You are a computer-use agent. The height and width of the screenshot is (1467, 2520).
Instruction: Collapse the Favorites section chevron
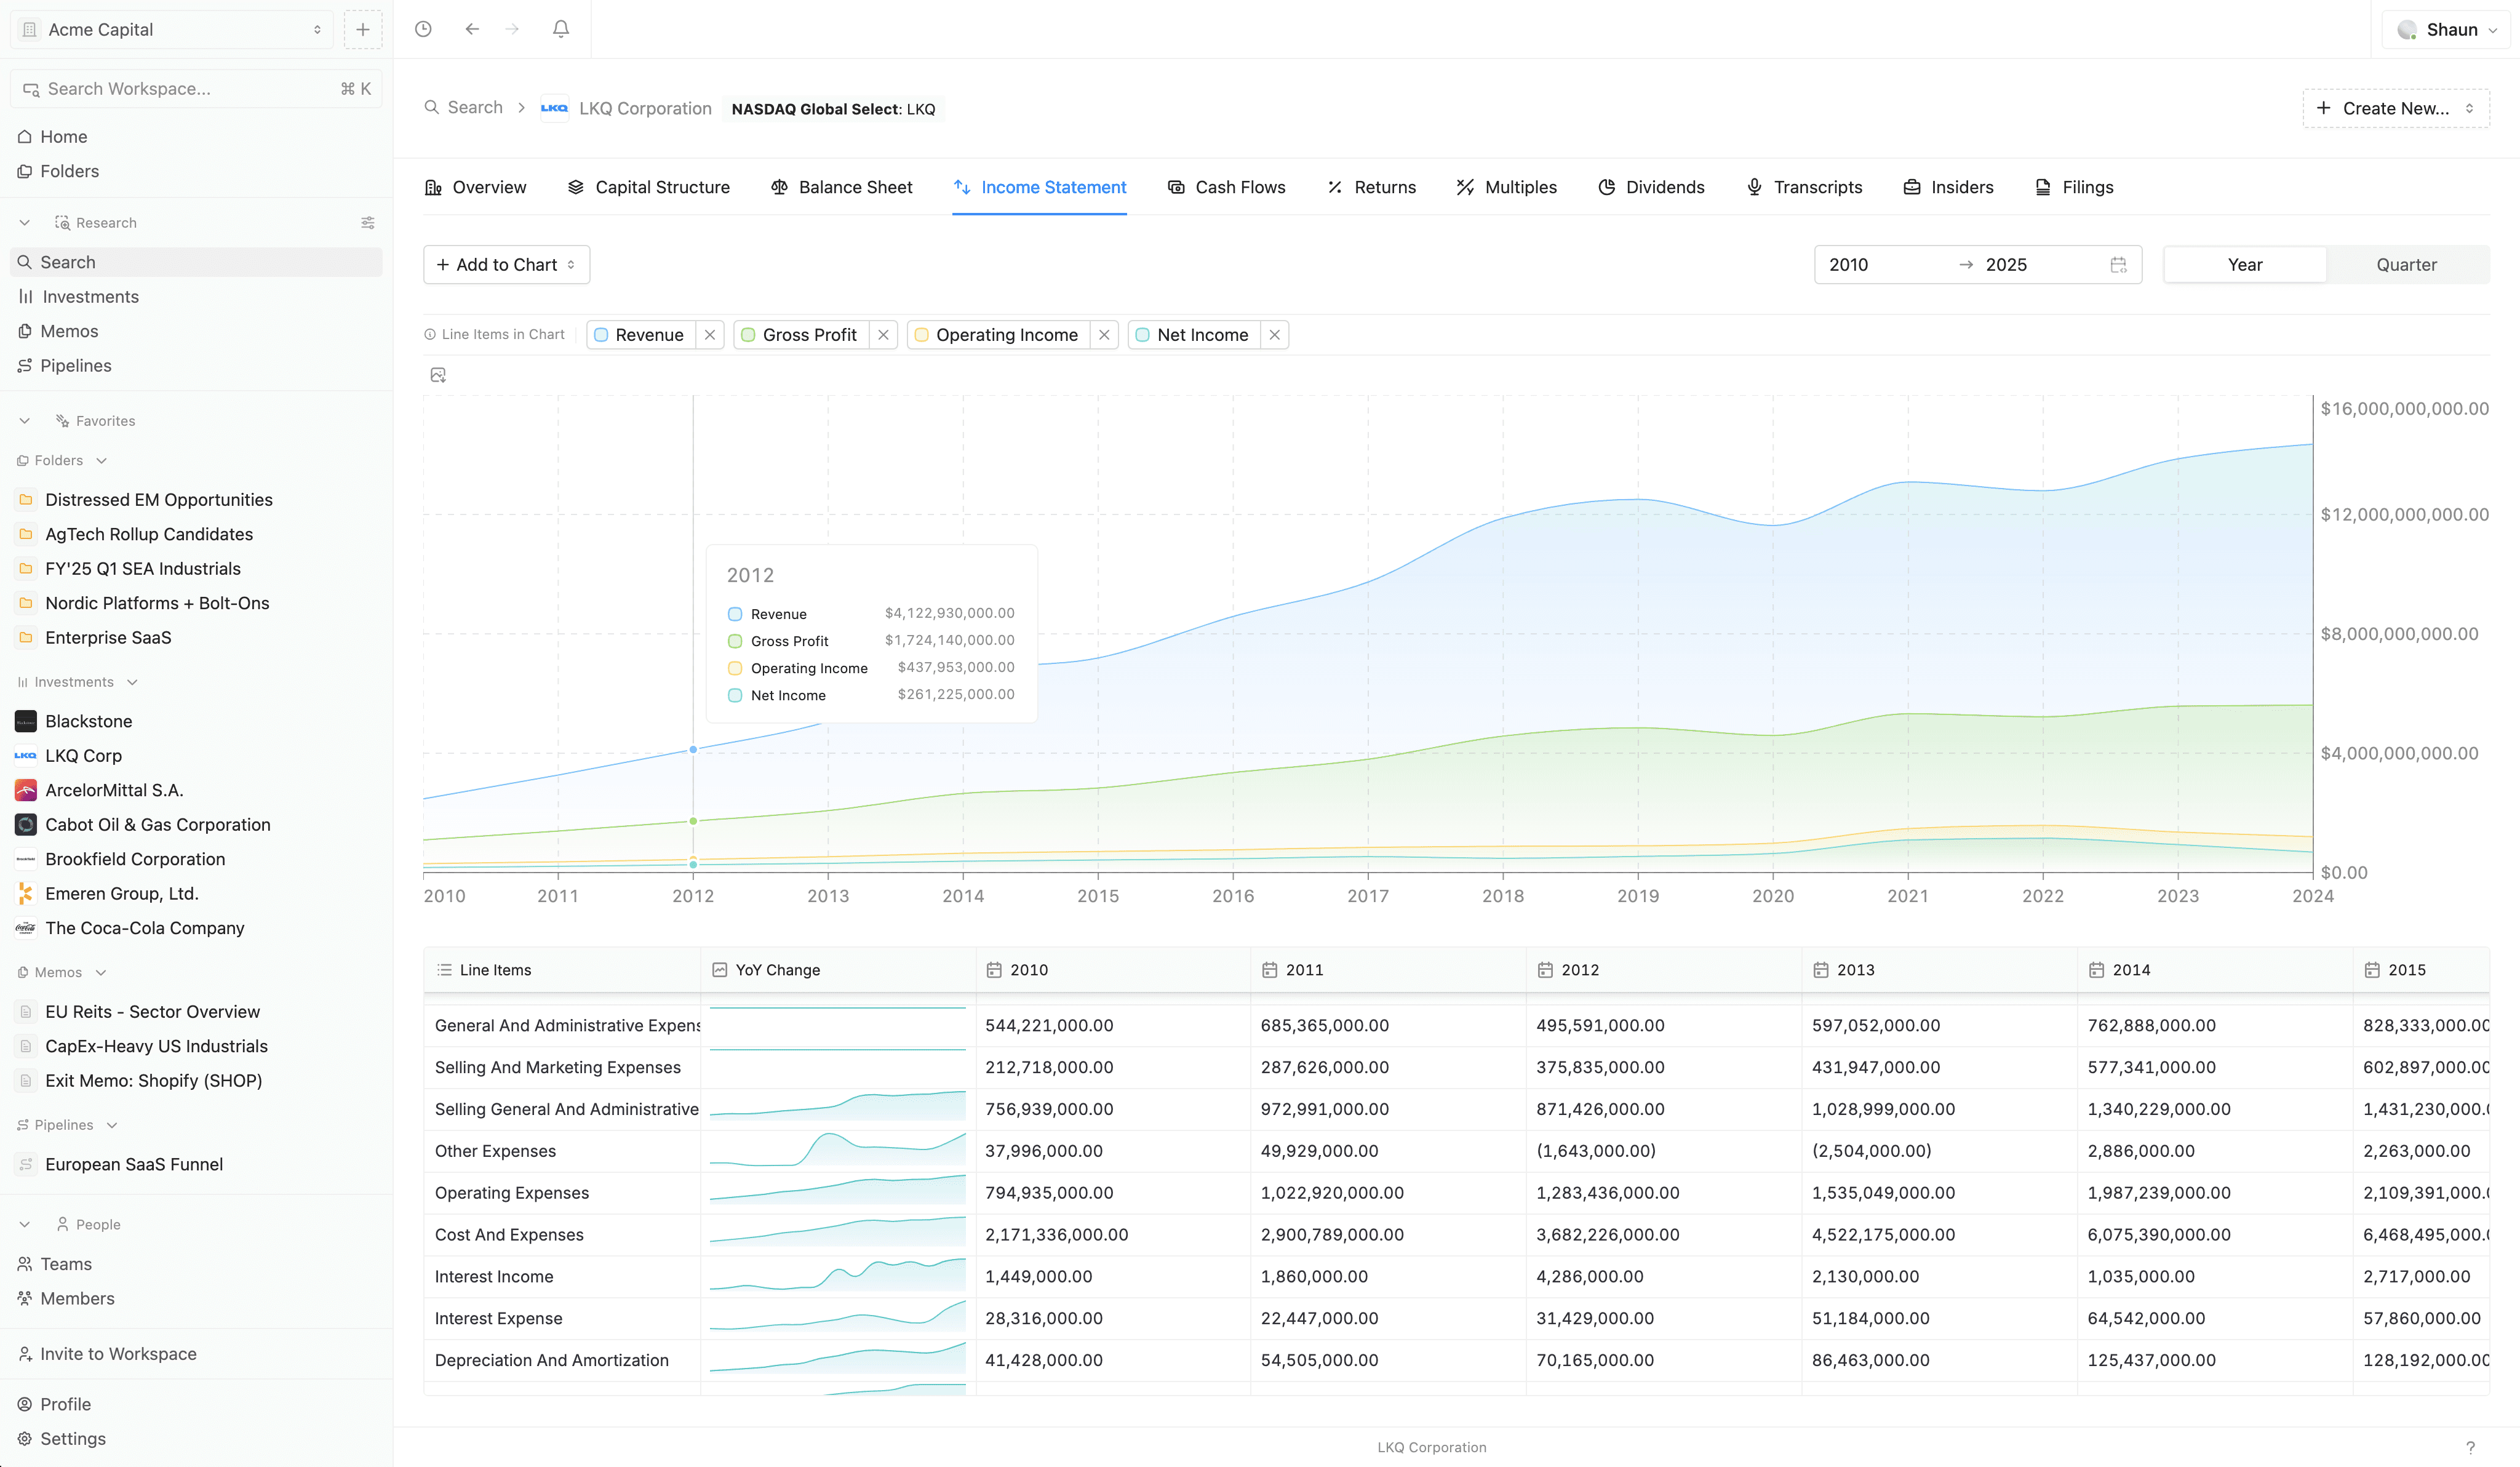click(25, 421)
